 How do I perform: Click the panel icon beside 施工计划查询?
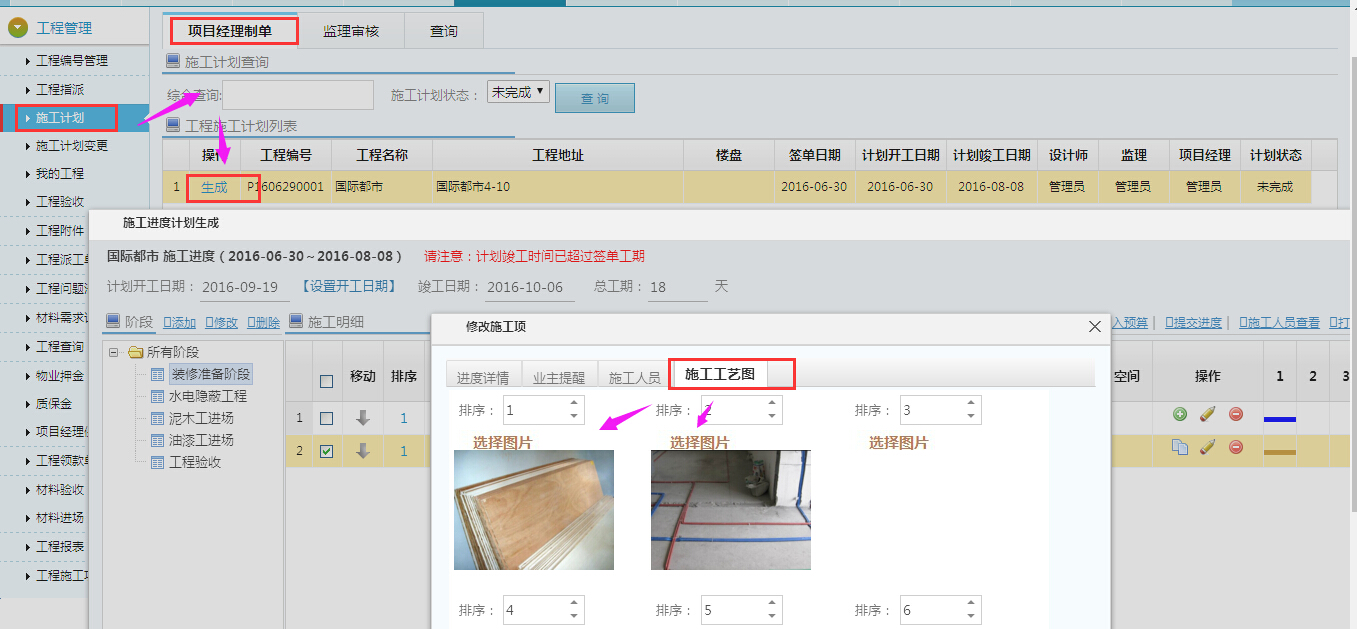[175, 62]
